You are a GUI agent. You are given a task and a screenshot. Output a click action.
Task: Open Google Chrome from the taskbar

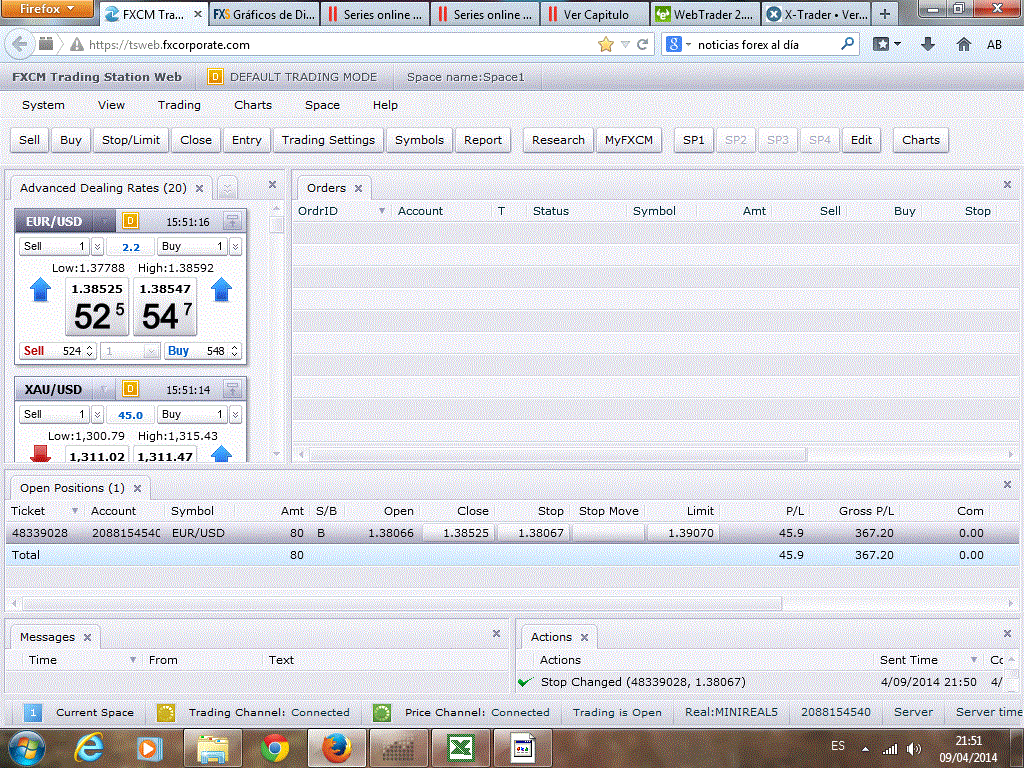pos(275,748)
